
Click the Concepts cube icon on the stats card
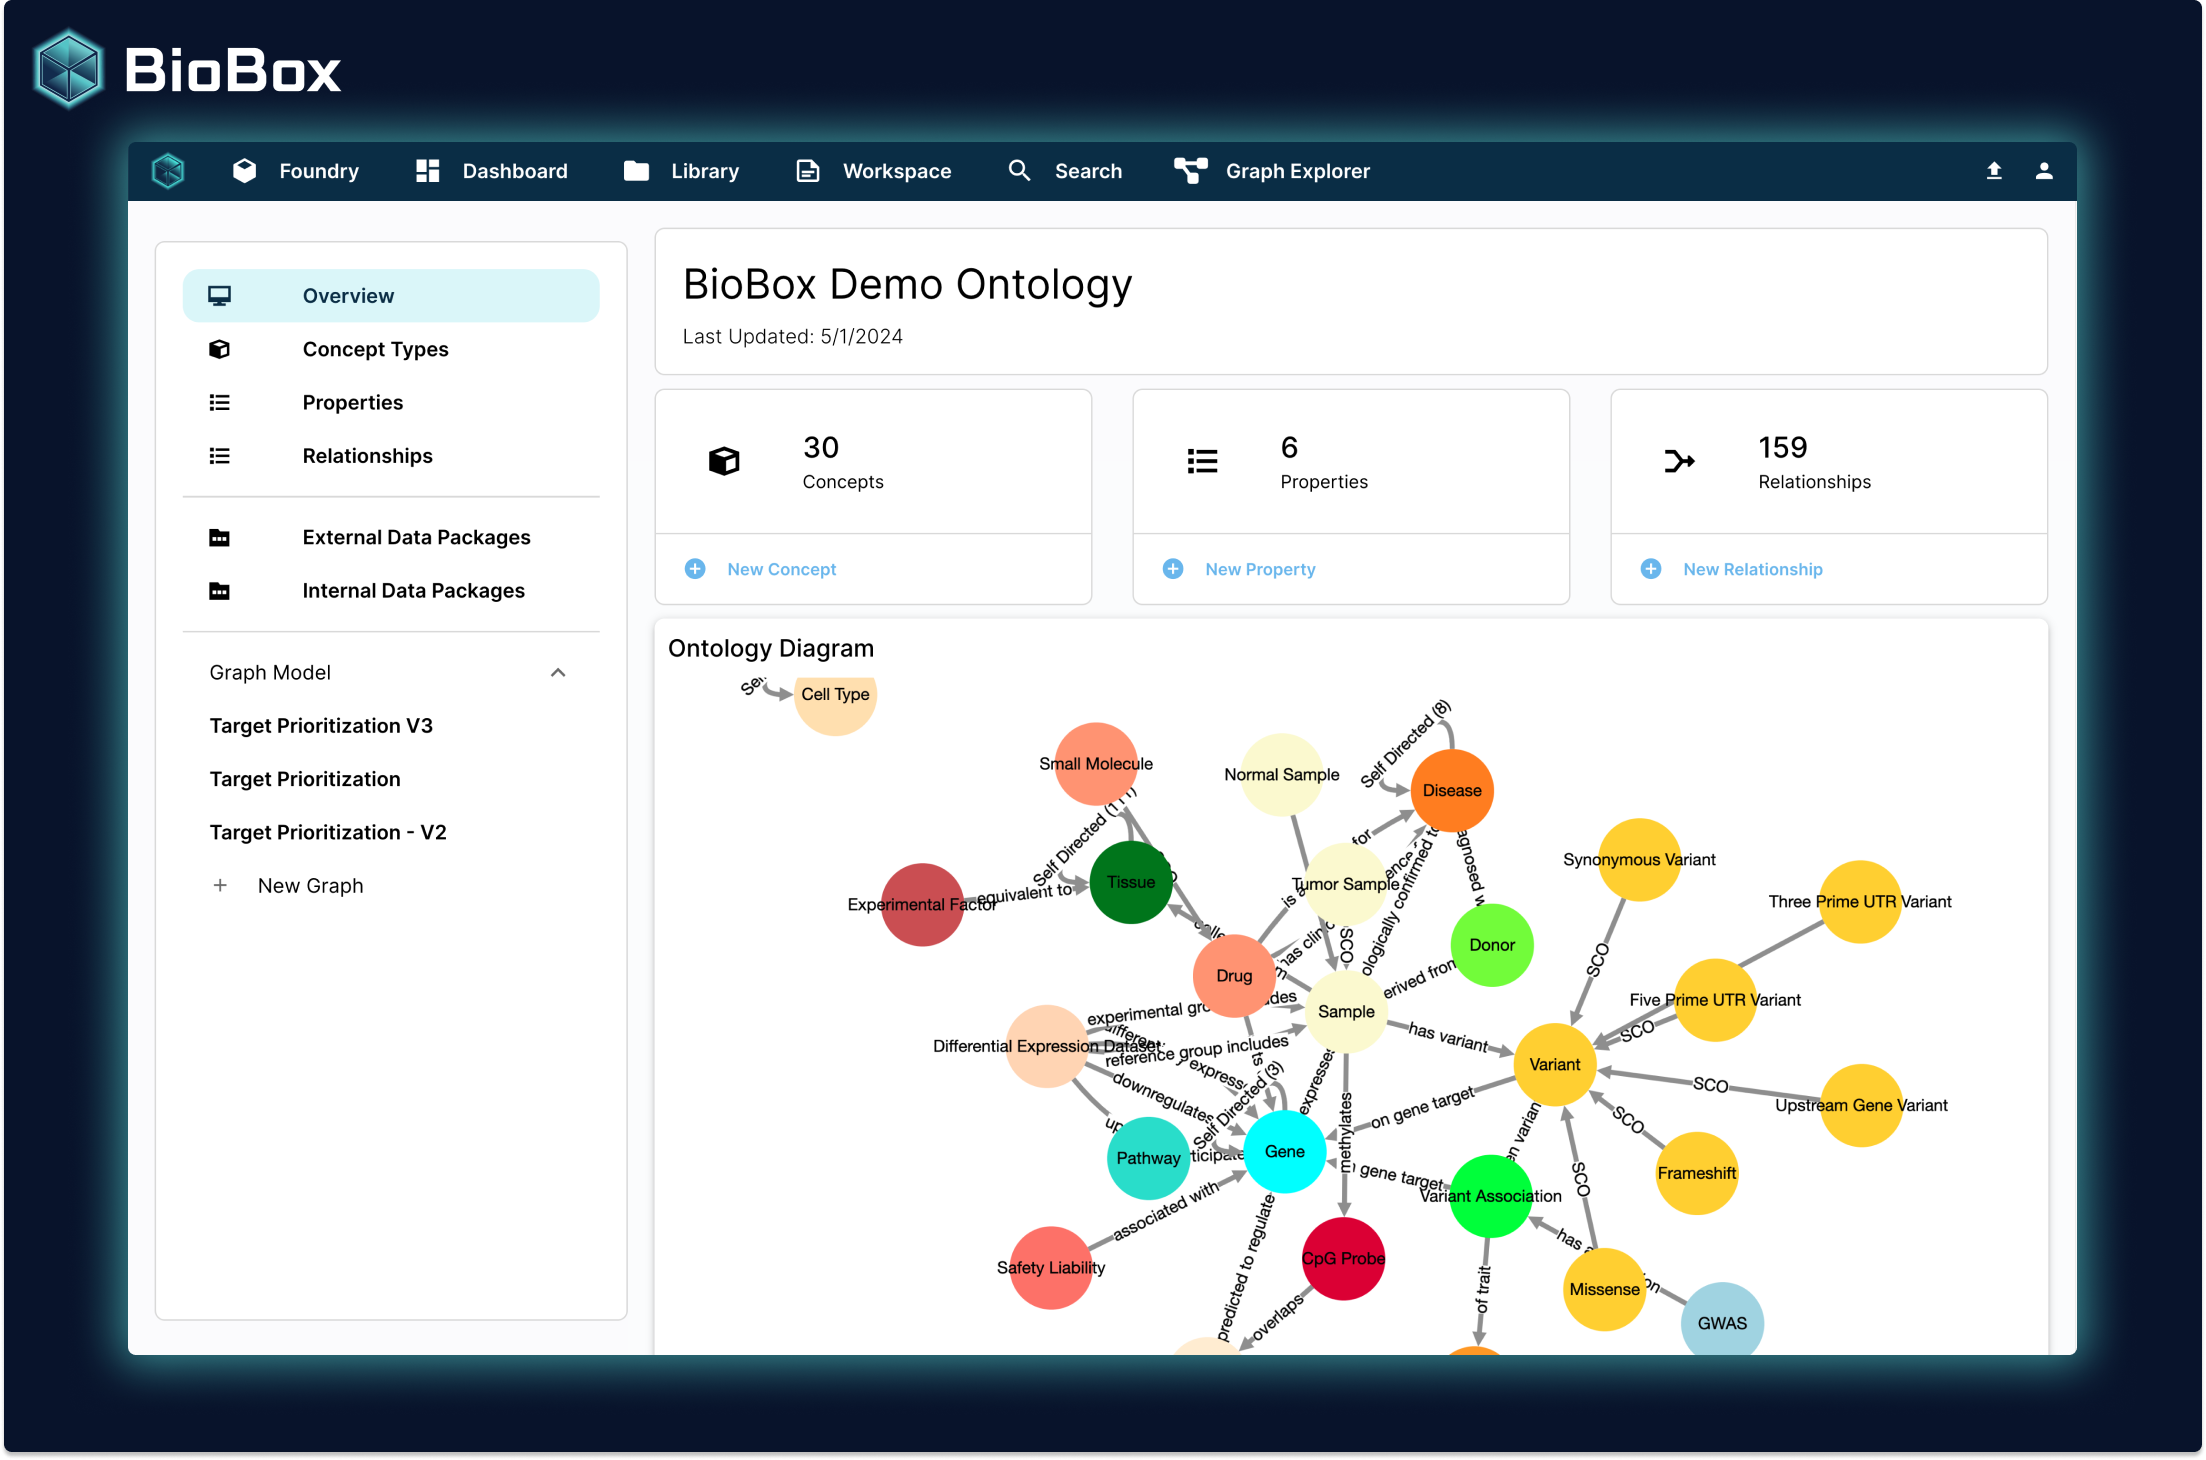[x=723, y=461]
